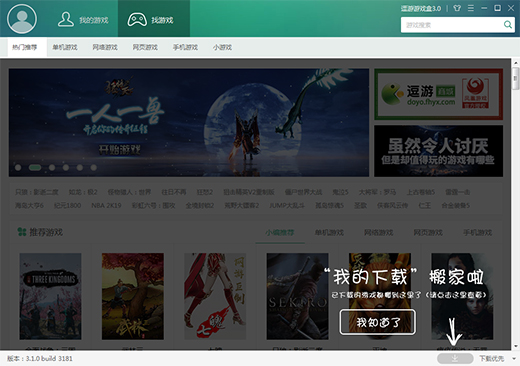Select the fifth banner carousel dot
The image size is (520, 366).
pyautogui.click(x=80, y=167)
